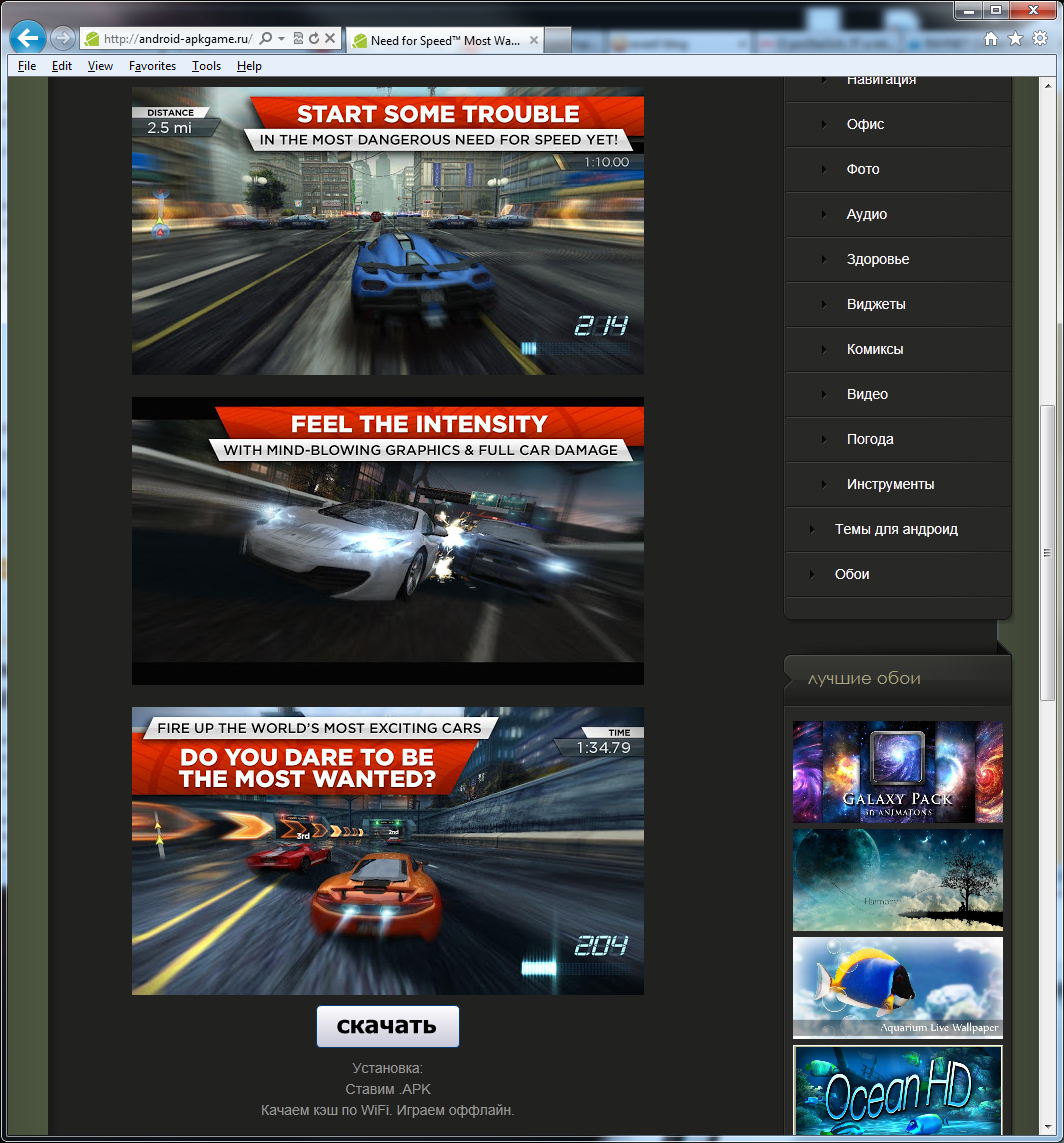The height and width of the screenshot is (1143, 1064).
Task: Click the text Качаем кэш по WiFi
Action: [x=326, y=1110]
